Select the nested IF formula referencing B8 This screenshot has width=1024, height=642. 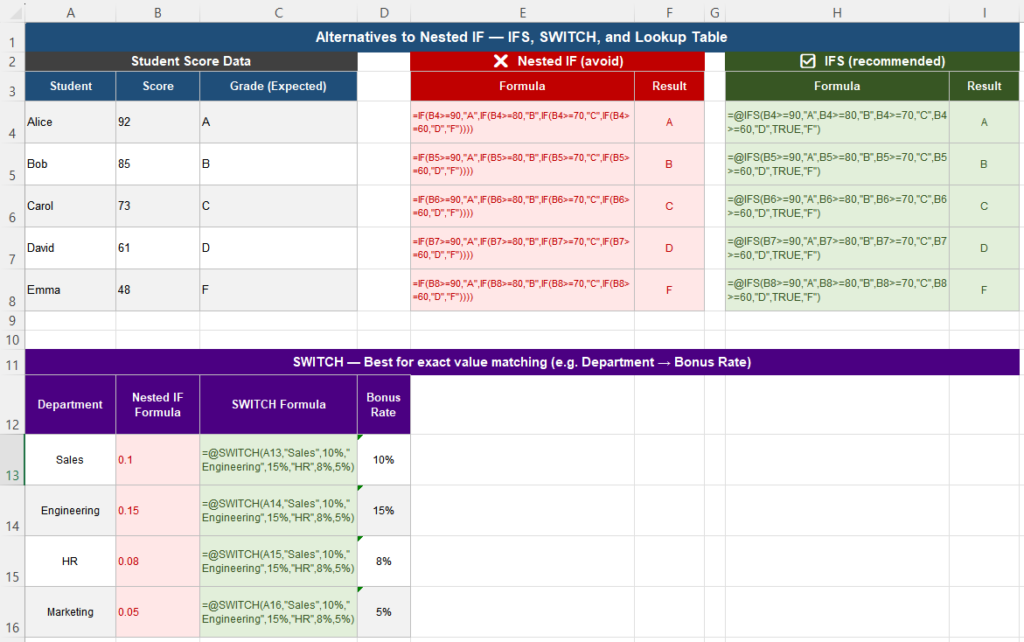[x=522, y=290]
